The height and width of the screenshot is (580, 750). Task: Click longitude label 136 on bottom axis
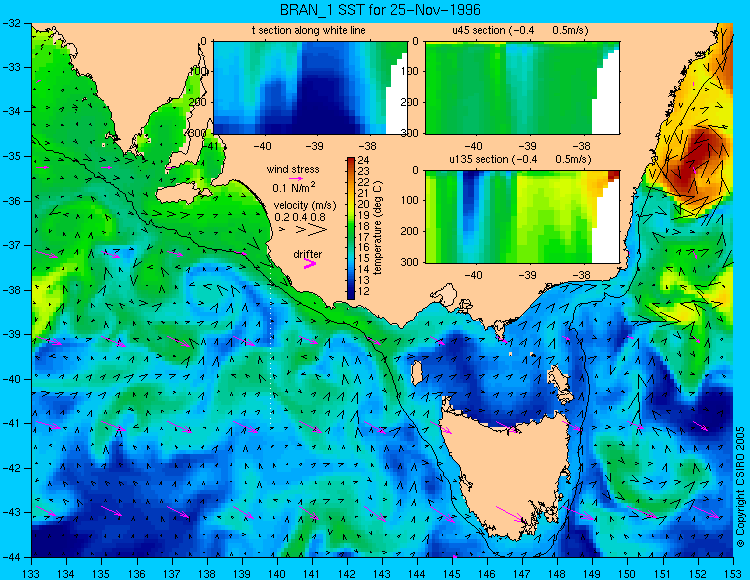(x=137, y=574)
